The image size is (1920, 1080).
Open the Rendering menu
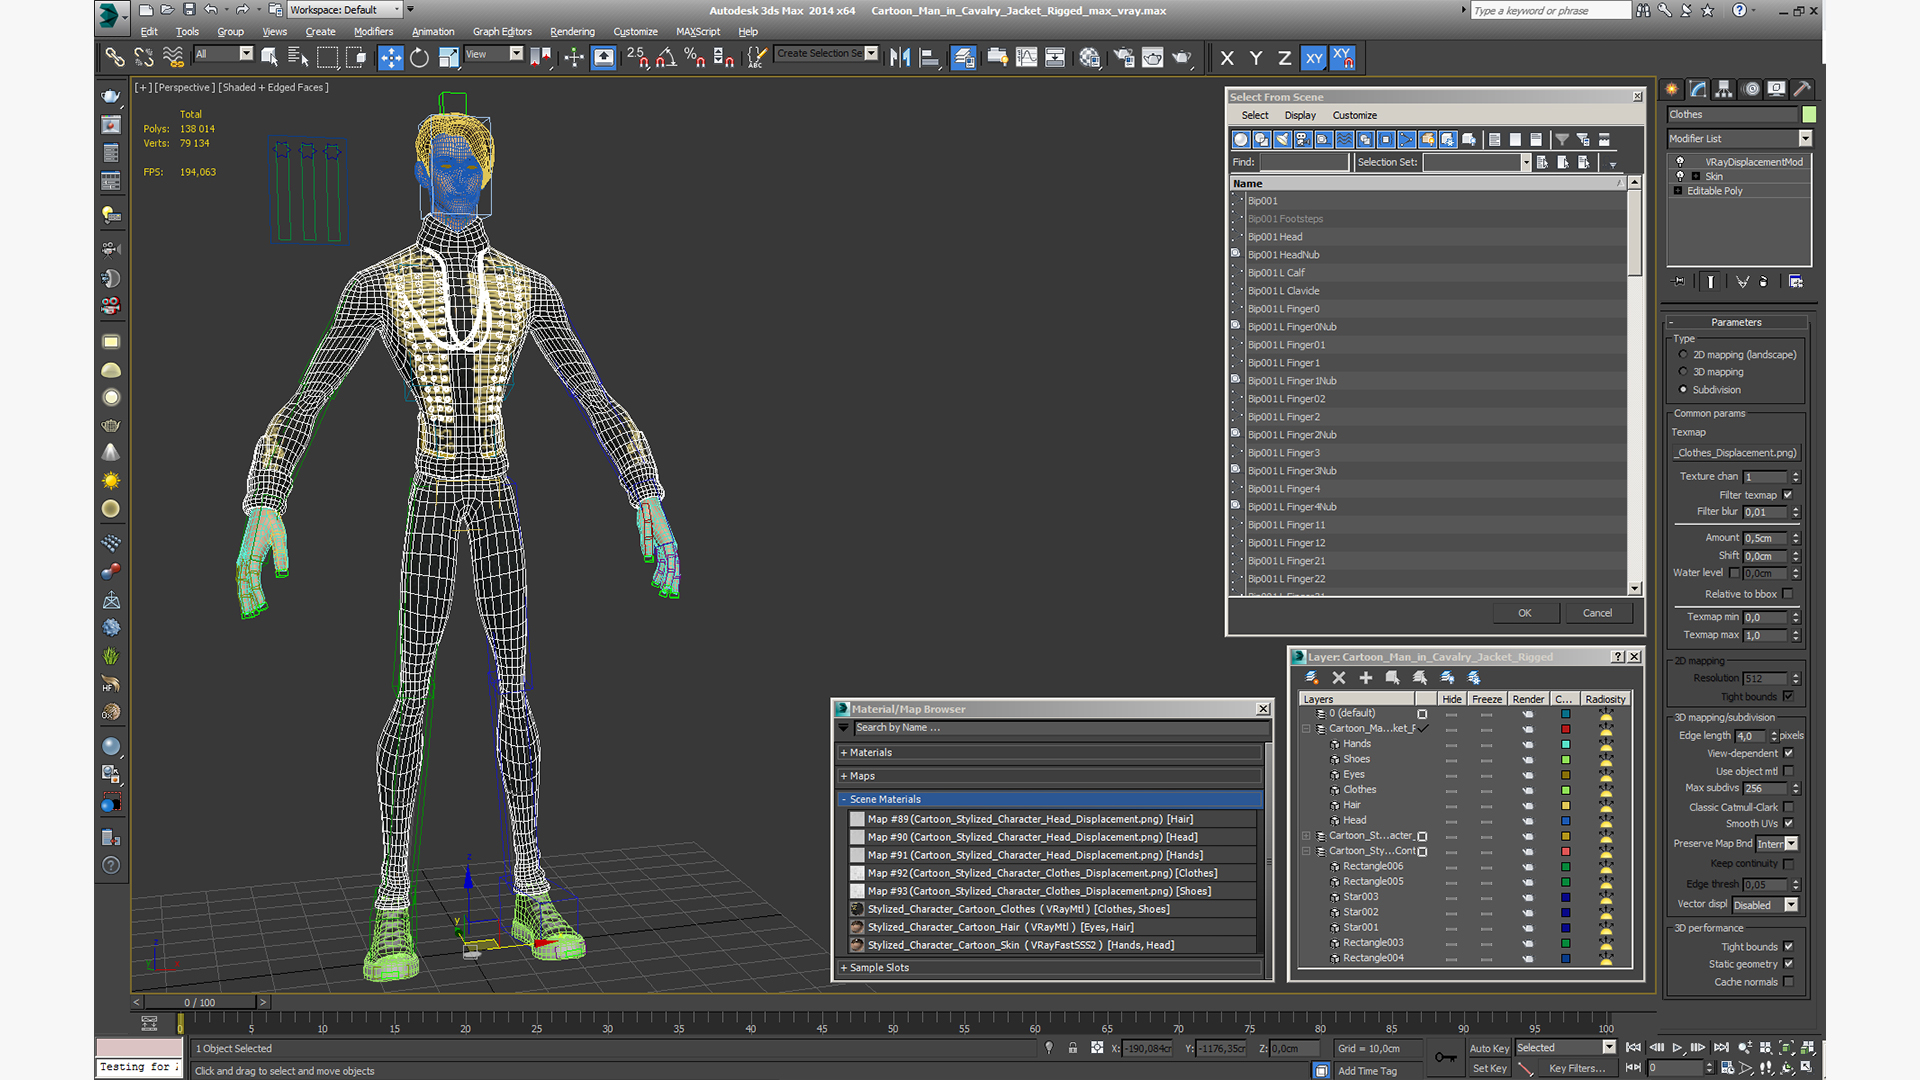coord(572,31)
